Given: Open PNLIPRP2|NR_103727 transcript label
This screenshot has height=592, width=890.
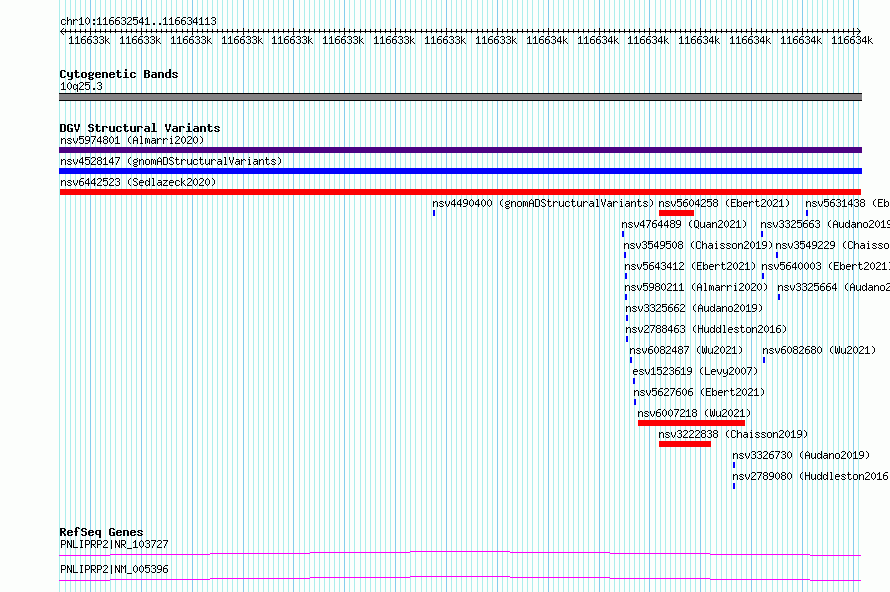Looking at the screenshot, I should tap(114, 544).
